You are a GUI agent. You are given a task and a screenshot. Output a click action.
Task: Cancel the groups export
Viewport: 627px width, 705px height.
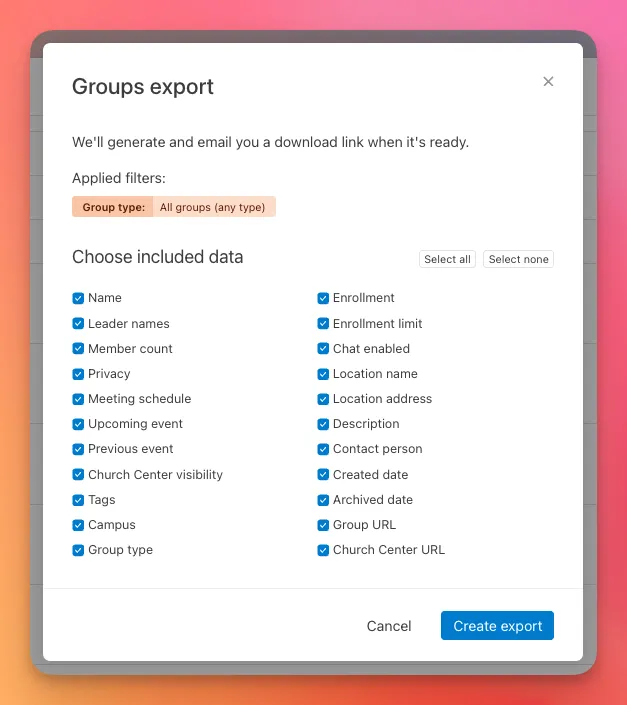coord(389,626)
